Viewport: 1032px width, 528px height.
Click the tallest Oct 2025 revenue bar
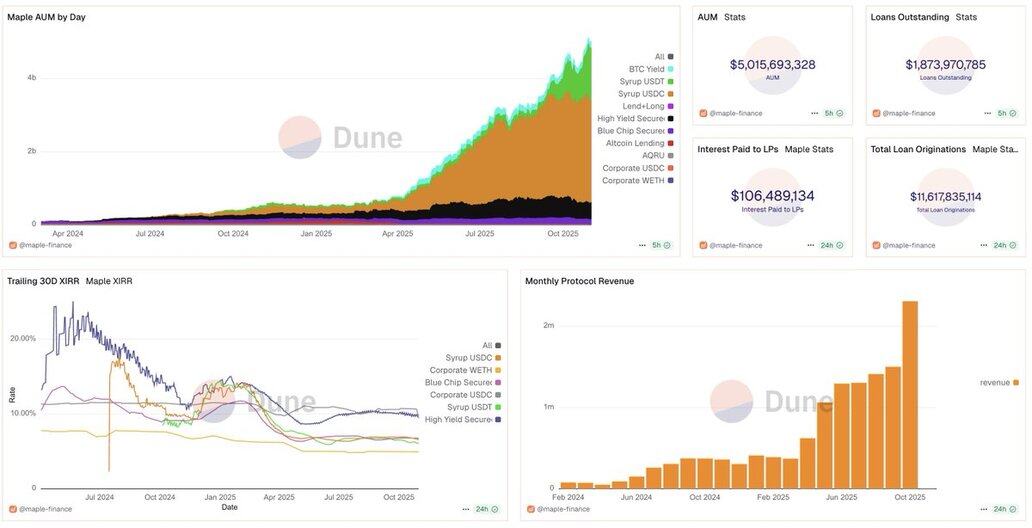(x=910, y=394)
